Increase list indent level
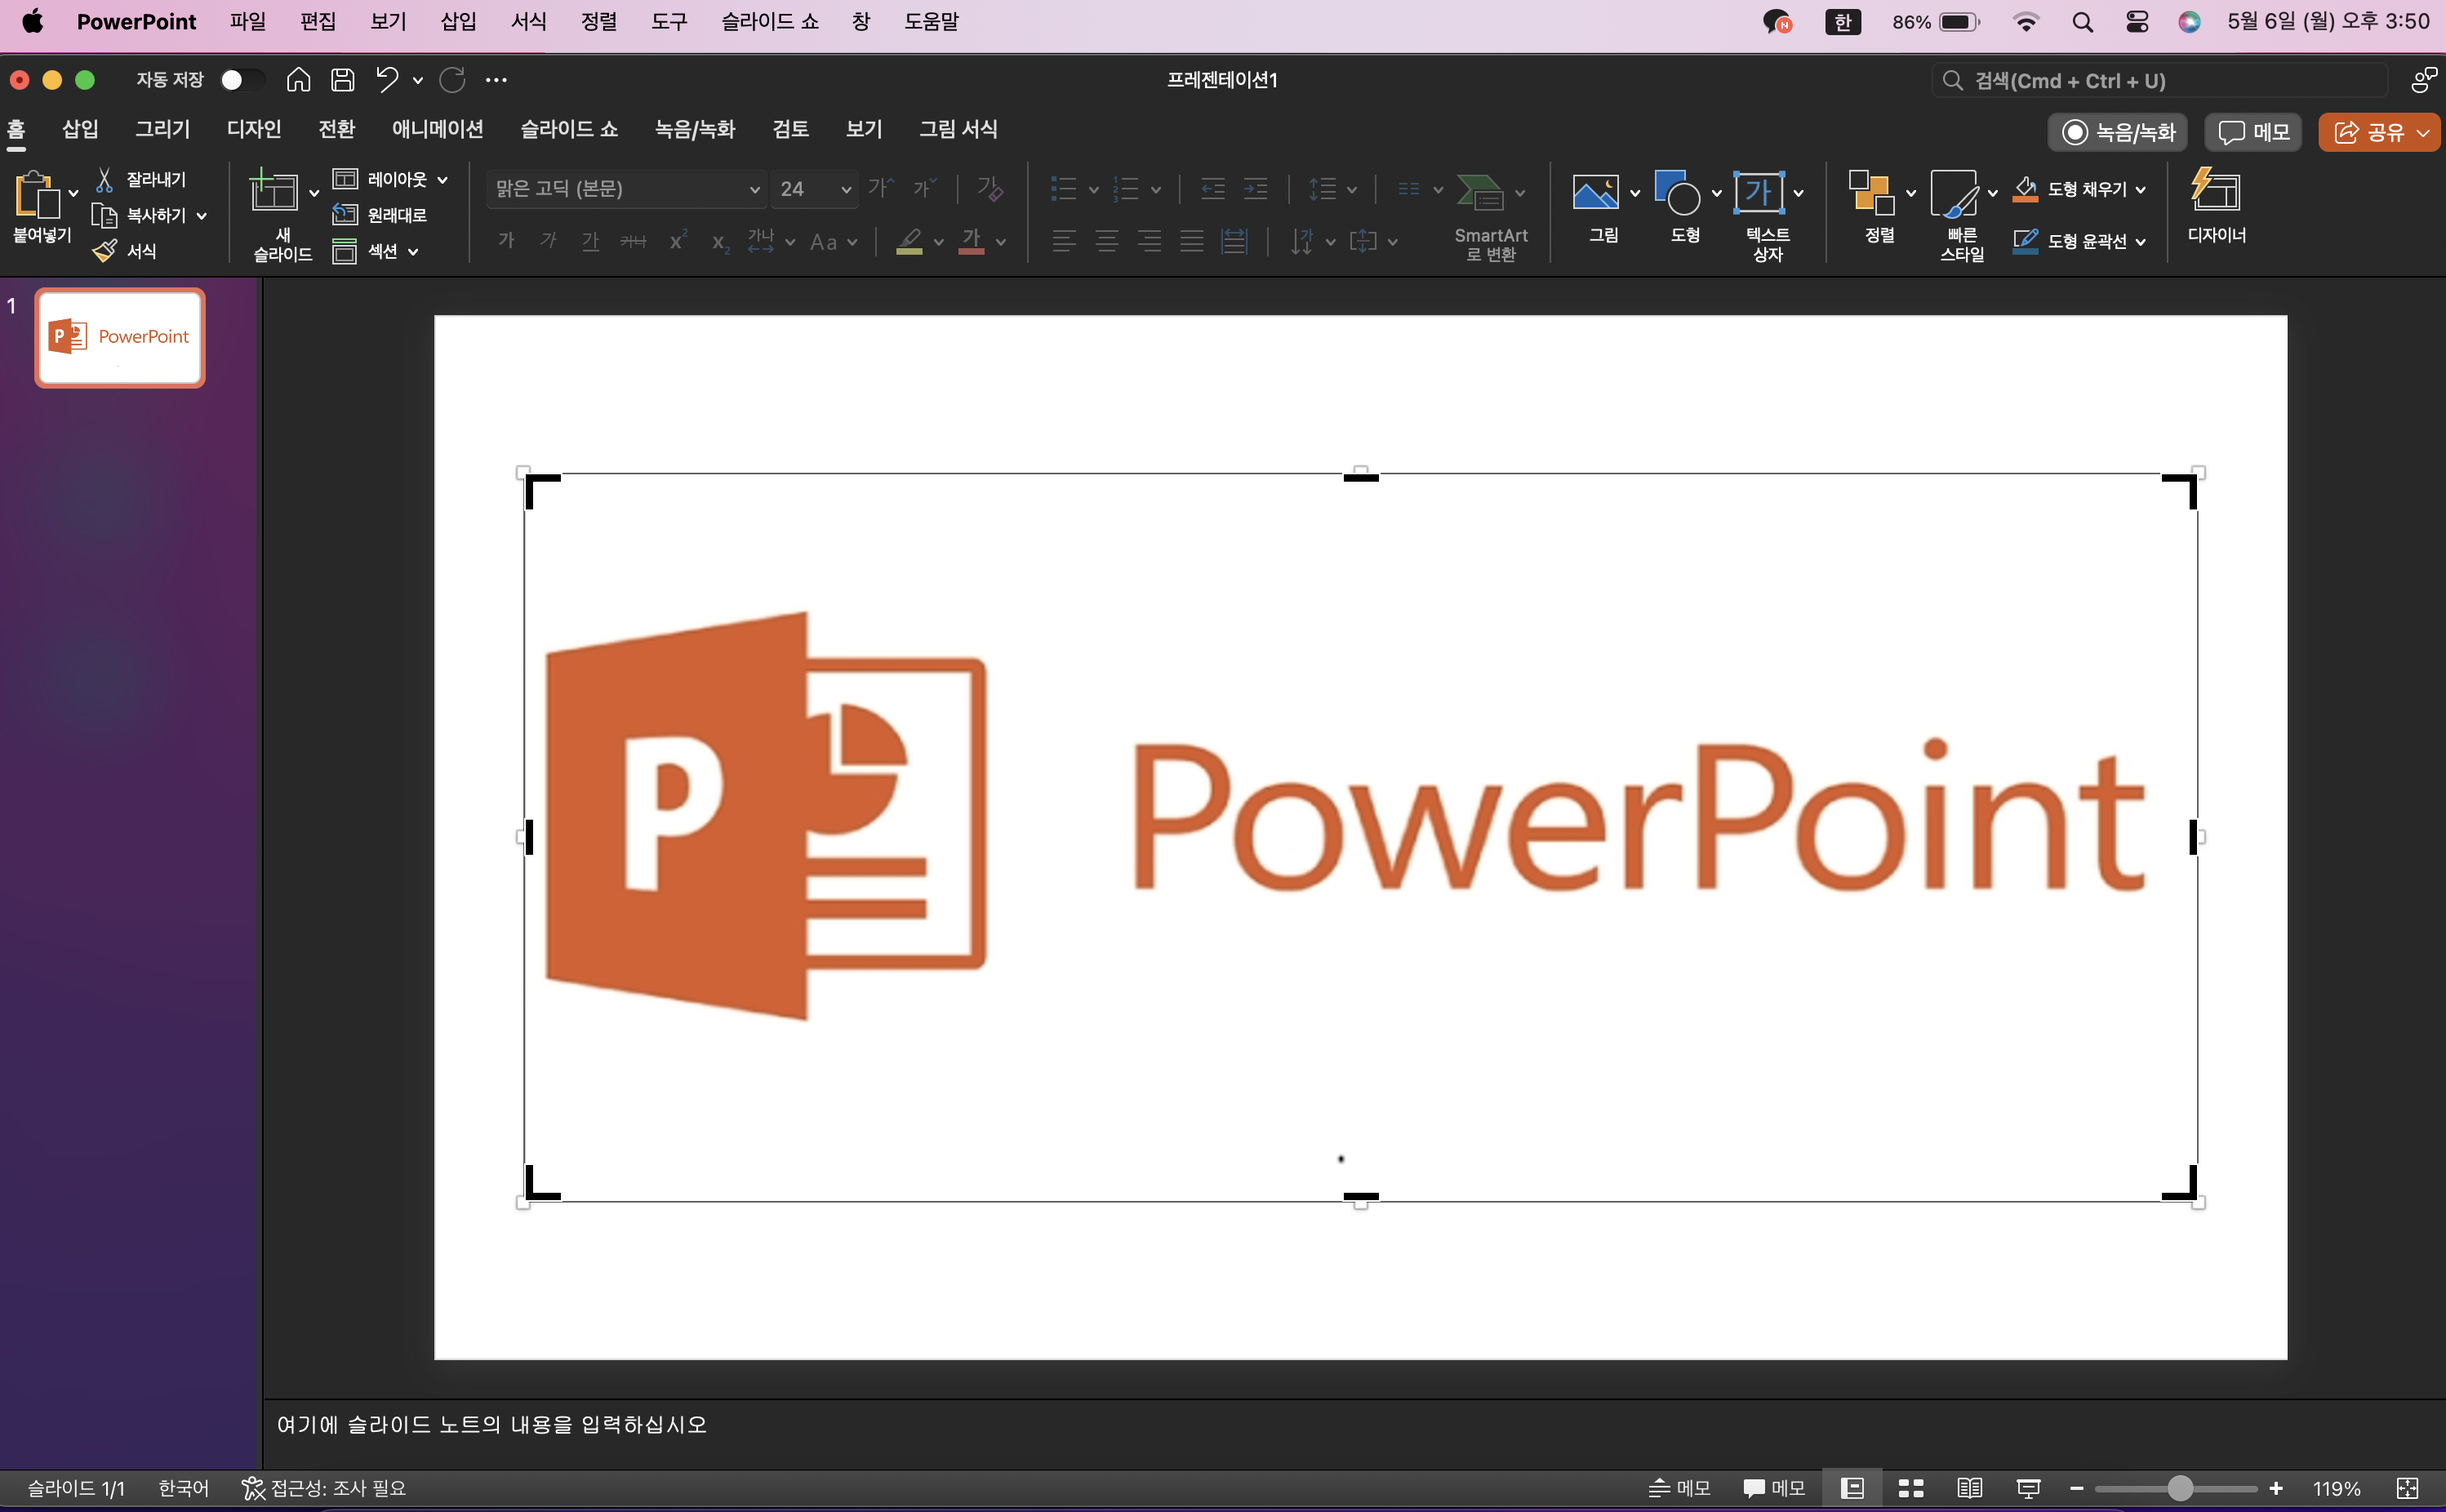The image size is (2446, 1512). click(1255, 188)
